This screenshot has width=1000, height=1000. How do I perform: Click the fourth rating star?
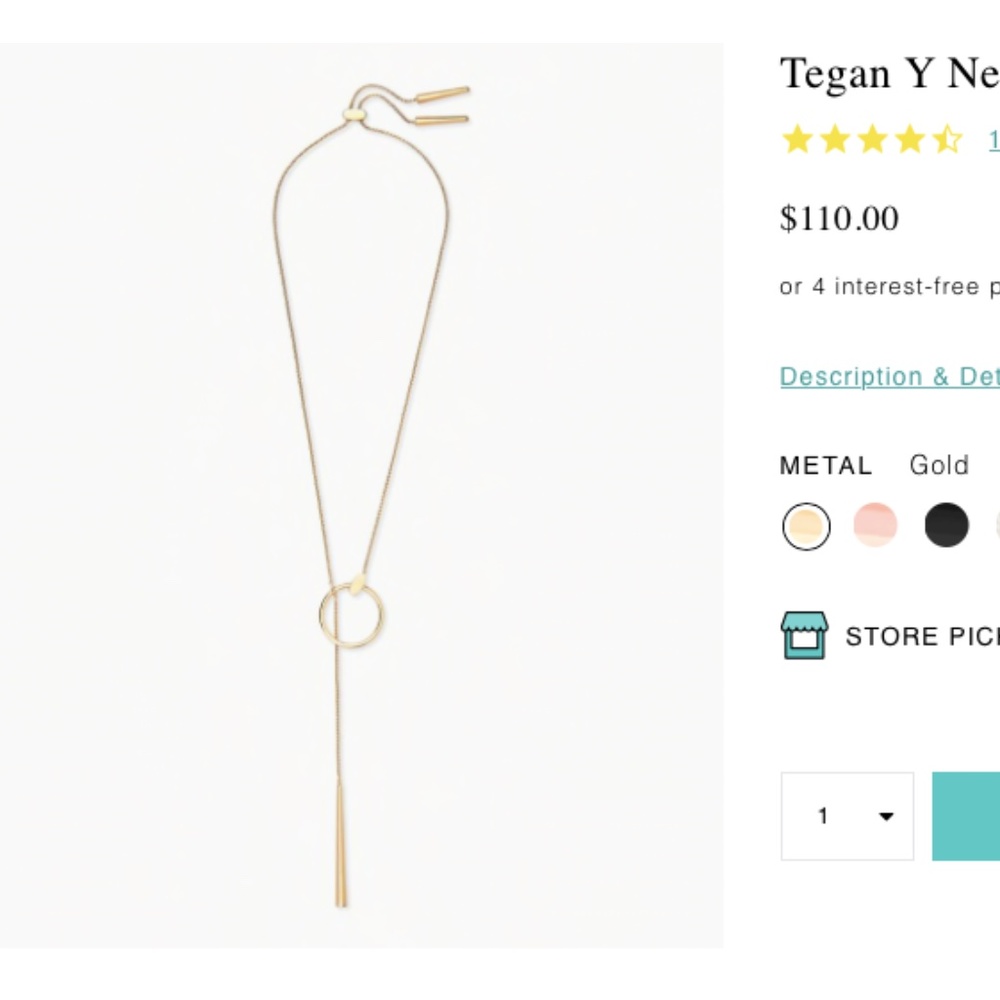[908, 142]
